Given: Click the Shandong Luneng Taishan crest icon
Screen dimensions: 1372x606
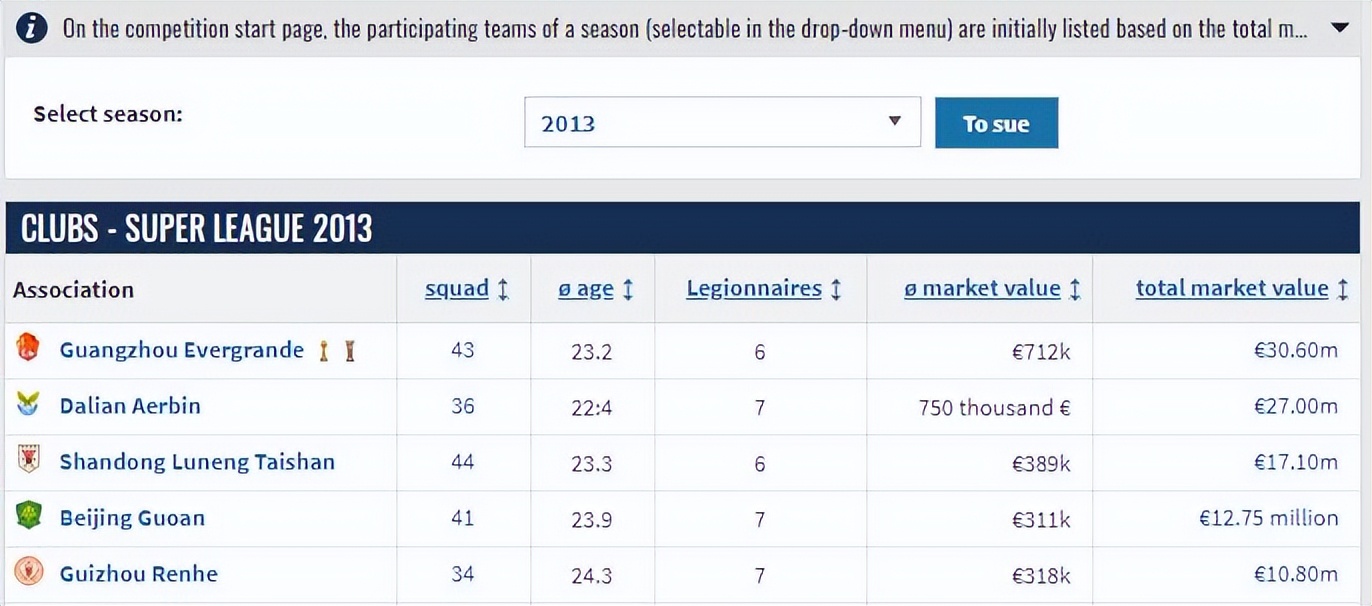Looking at the screenshot, I should click(x=28, y=461).
